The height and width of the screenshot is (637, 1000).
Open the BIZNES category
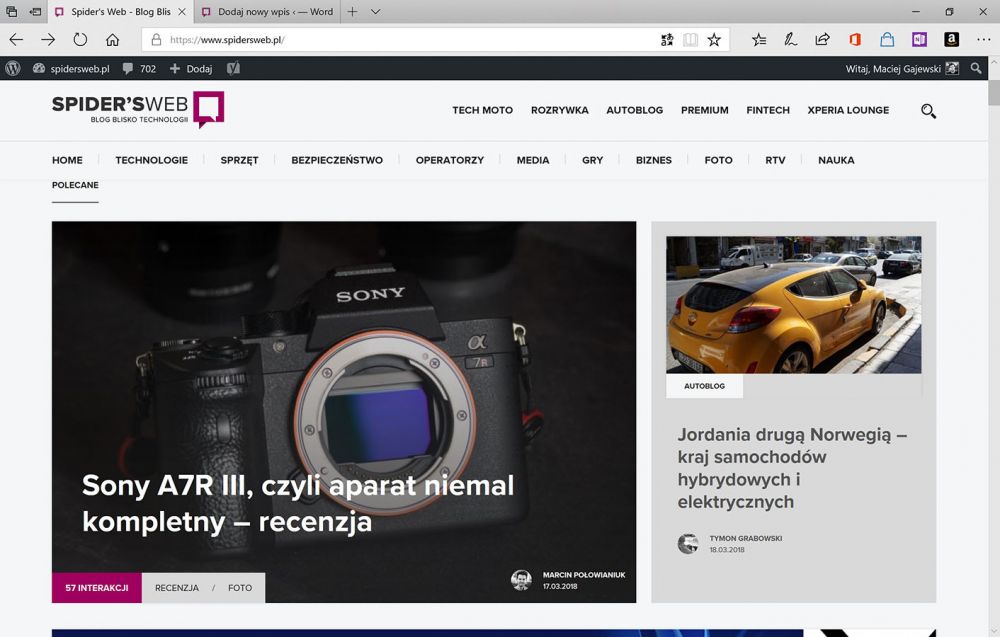[653, 160]
